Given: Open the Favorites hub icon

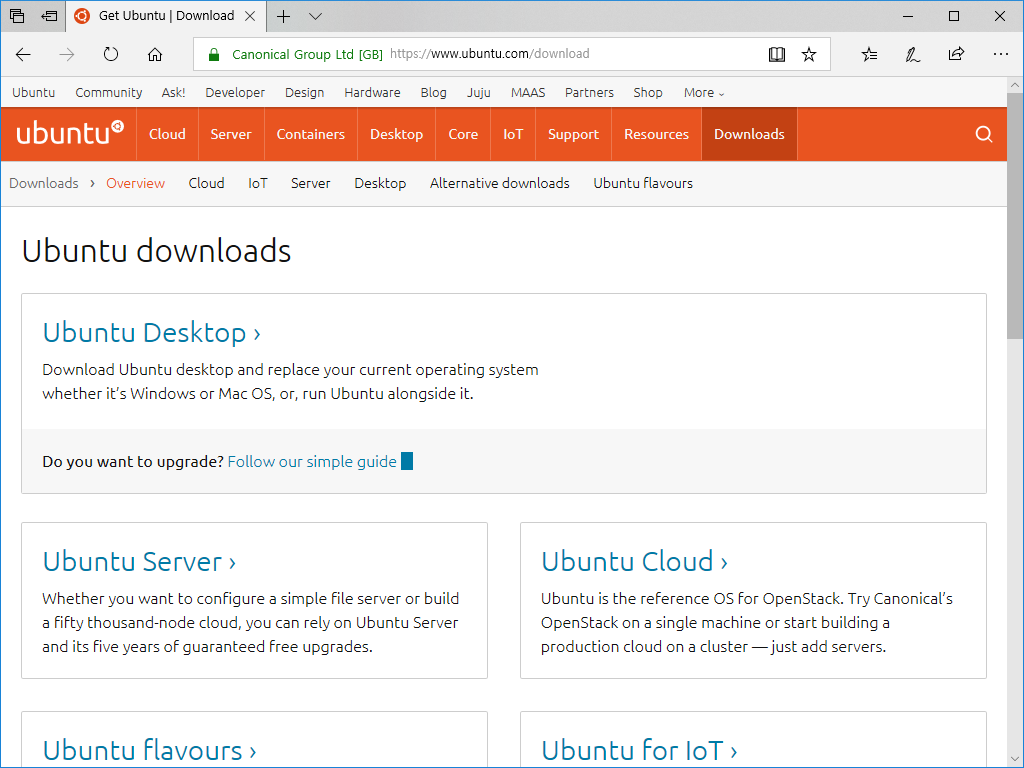Looking at the screenshot, I should [x=869, y=54].
